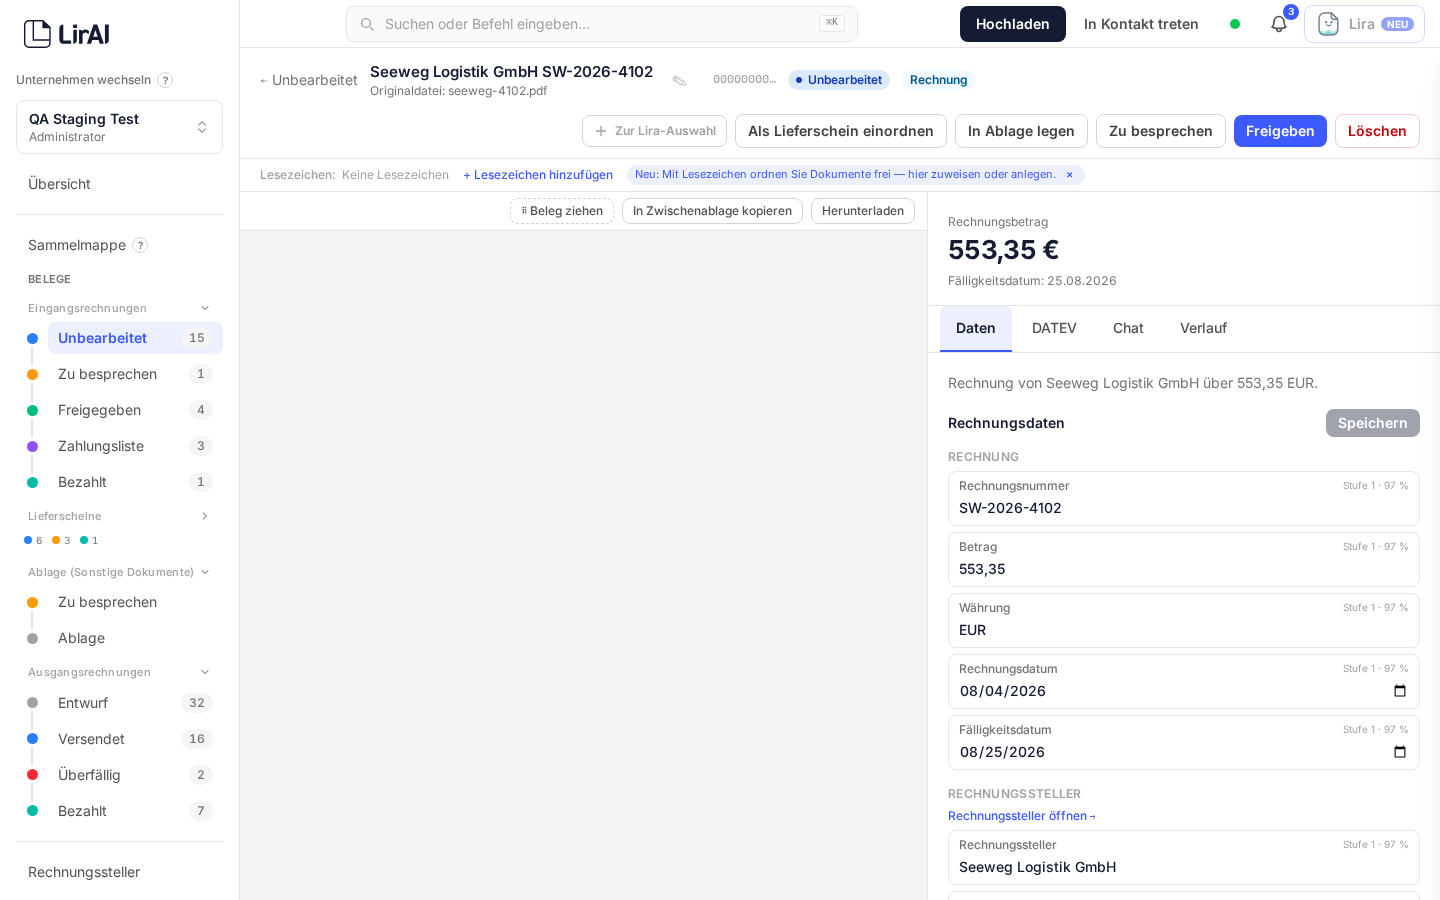The image size is (1440, 900).
Task: Click the search magnifier icon
Action: [367, 24]
